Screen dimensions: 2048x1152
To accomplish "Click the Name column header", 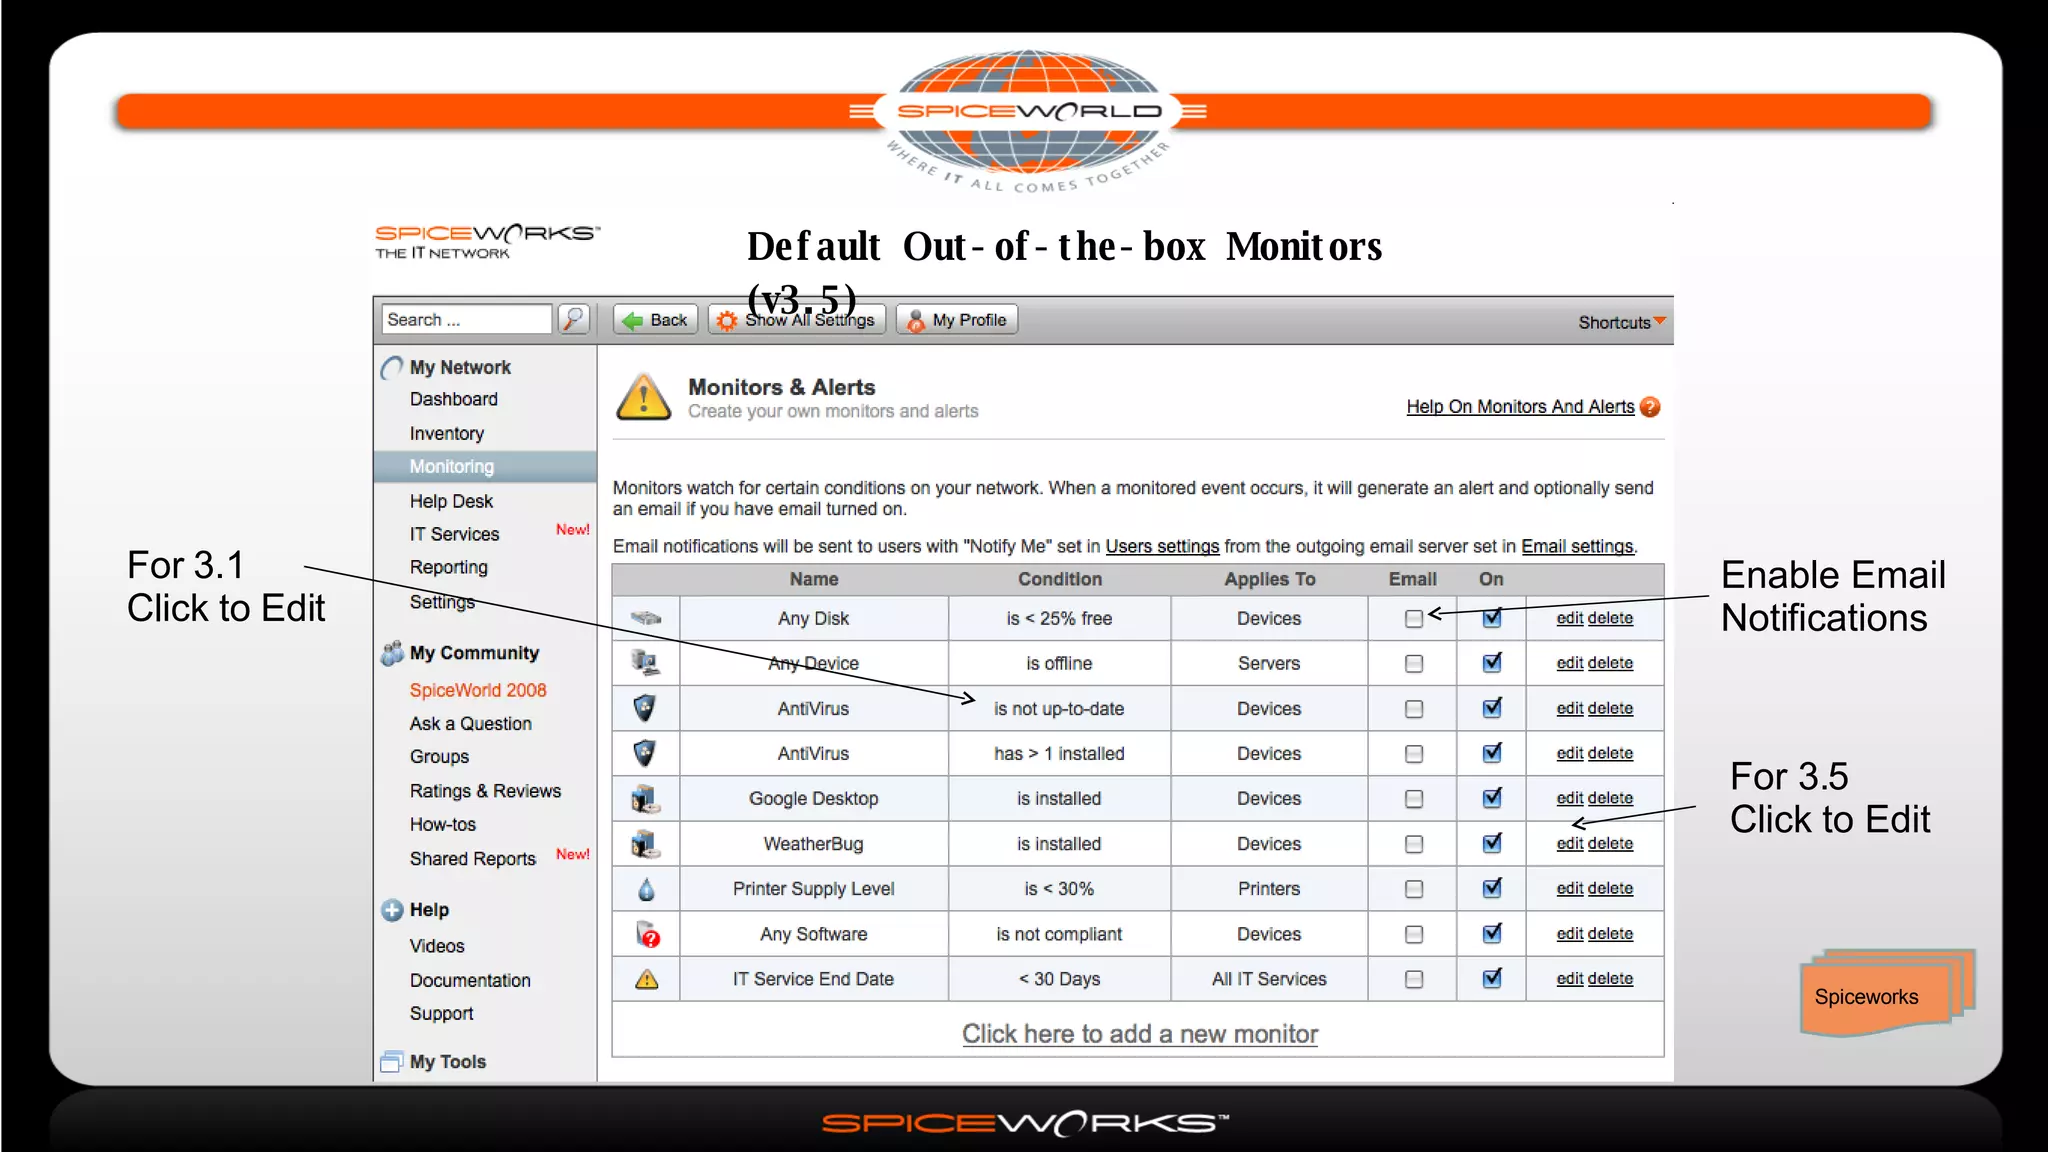I will pos(814,579).
